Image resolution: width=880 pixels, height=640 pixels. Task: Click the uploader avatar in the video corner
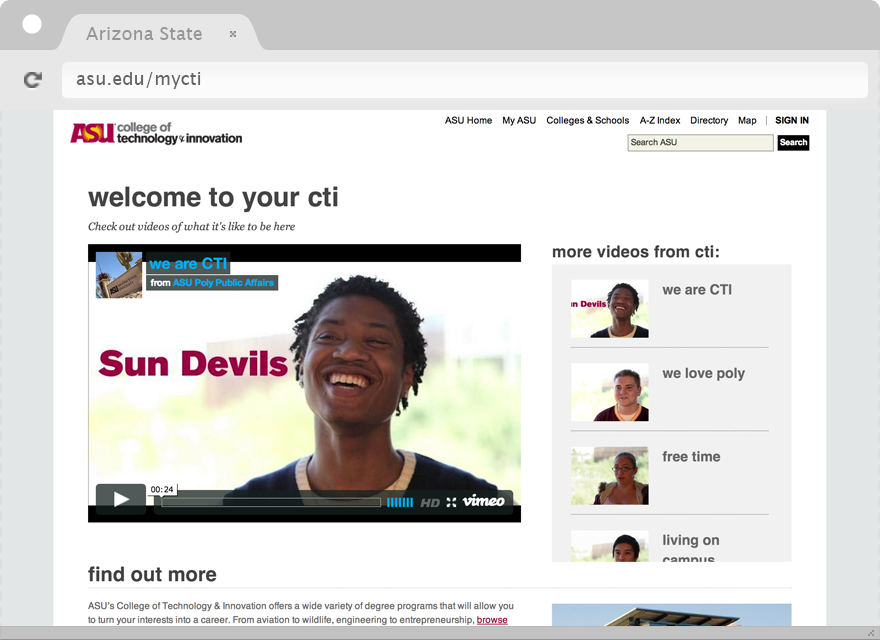point(119,275)
